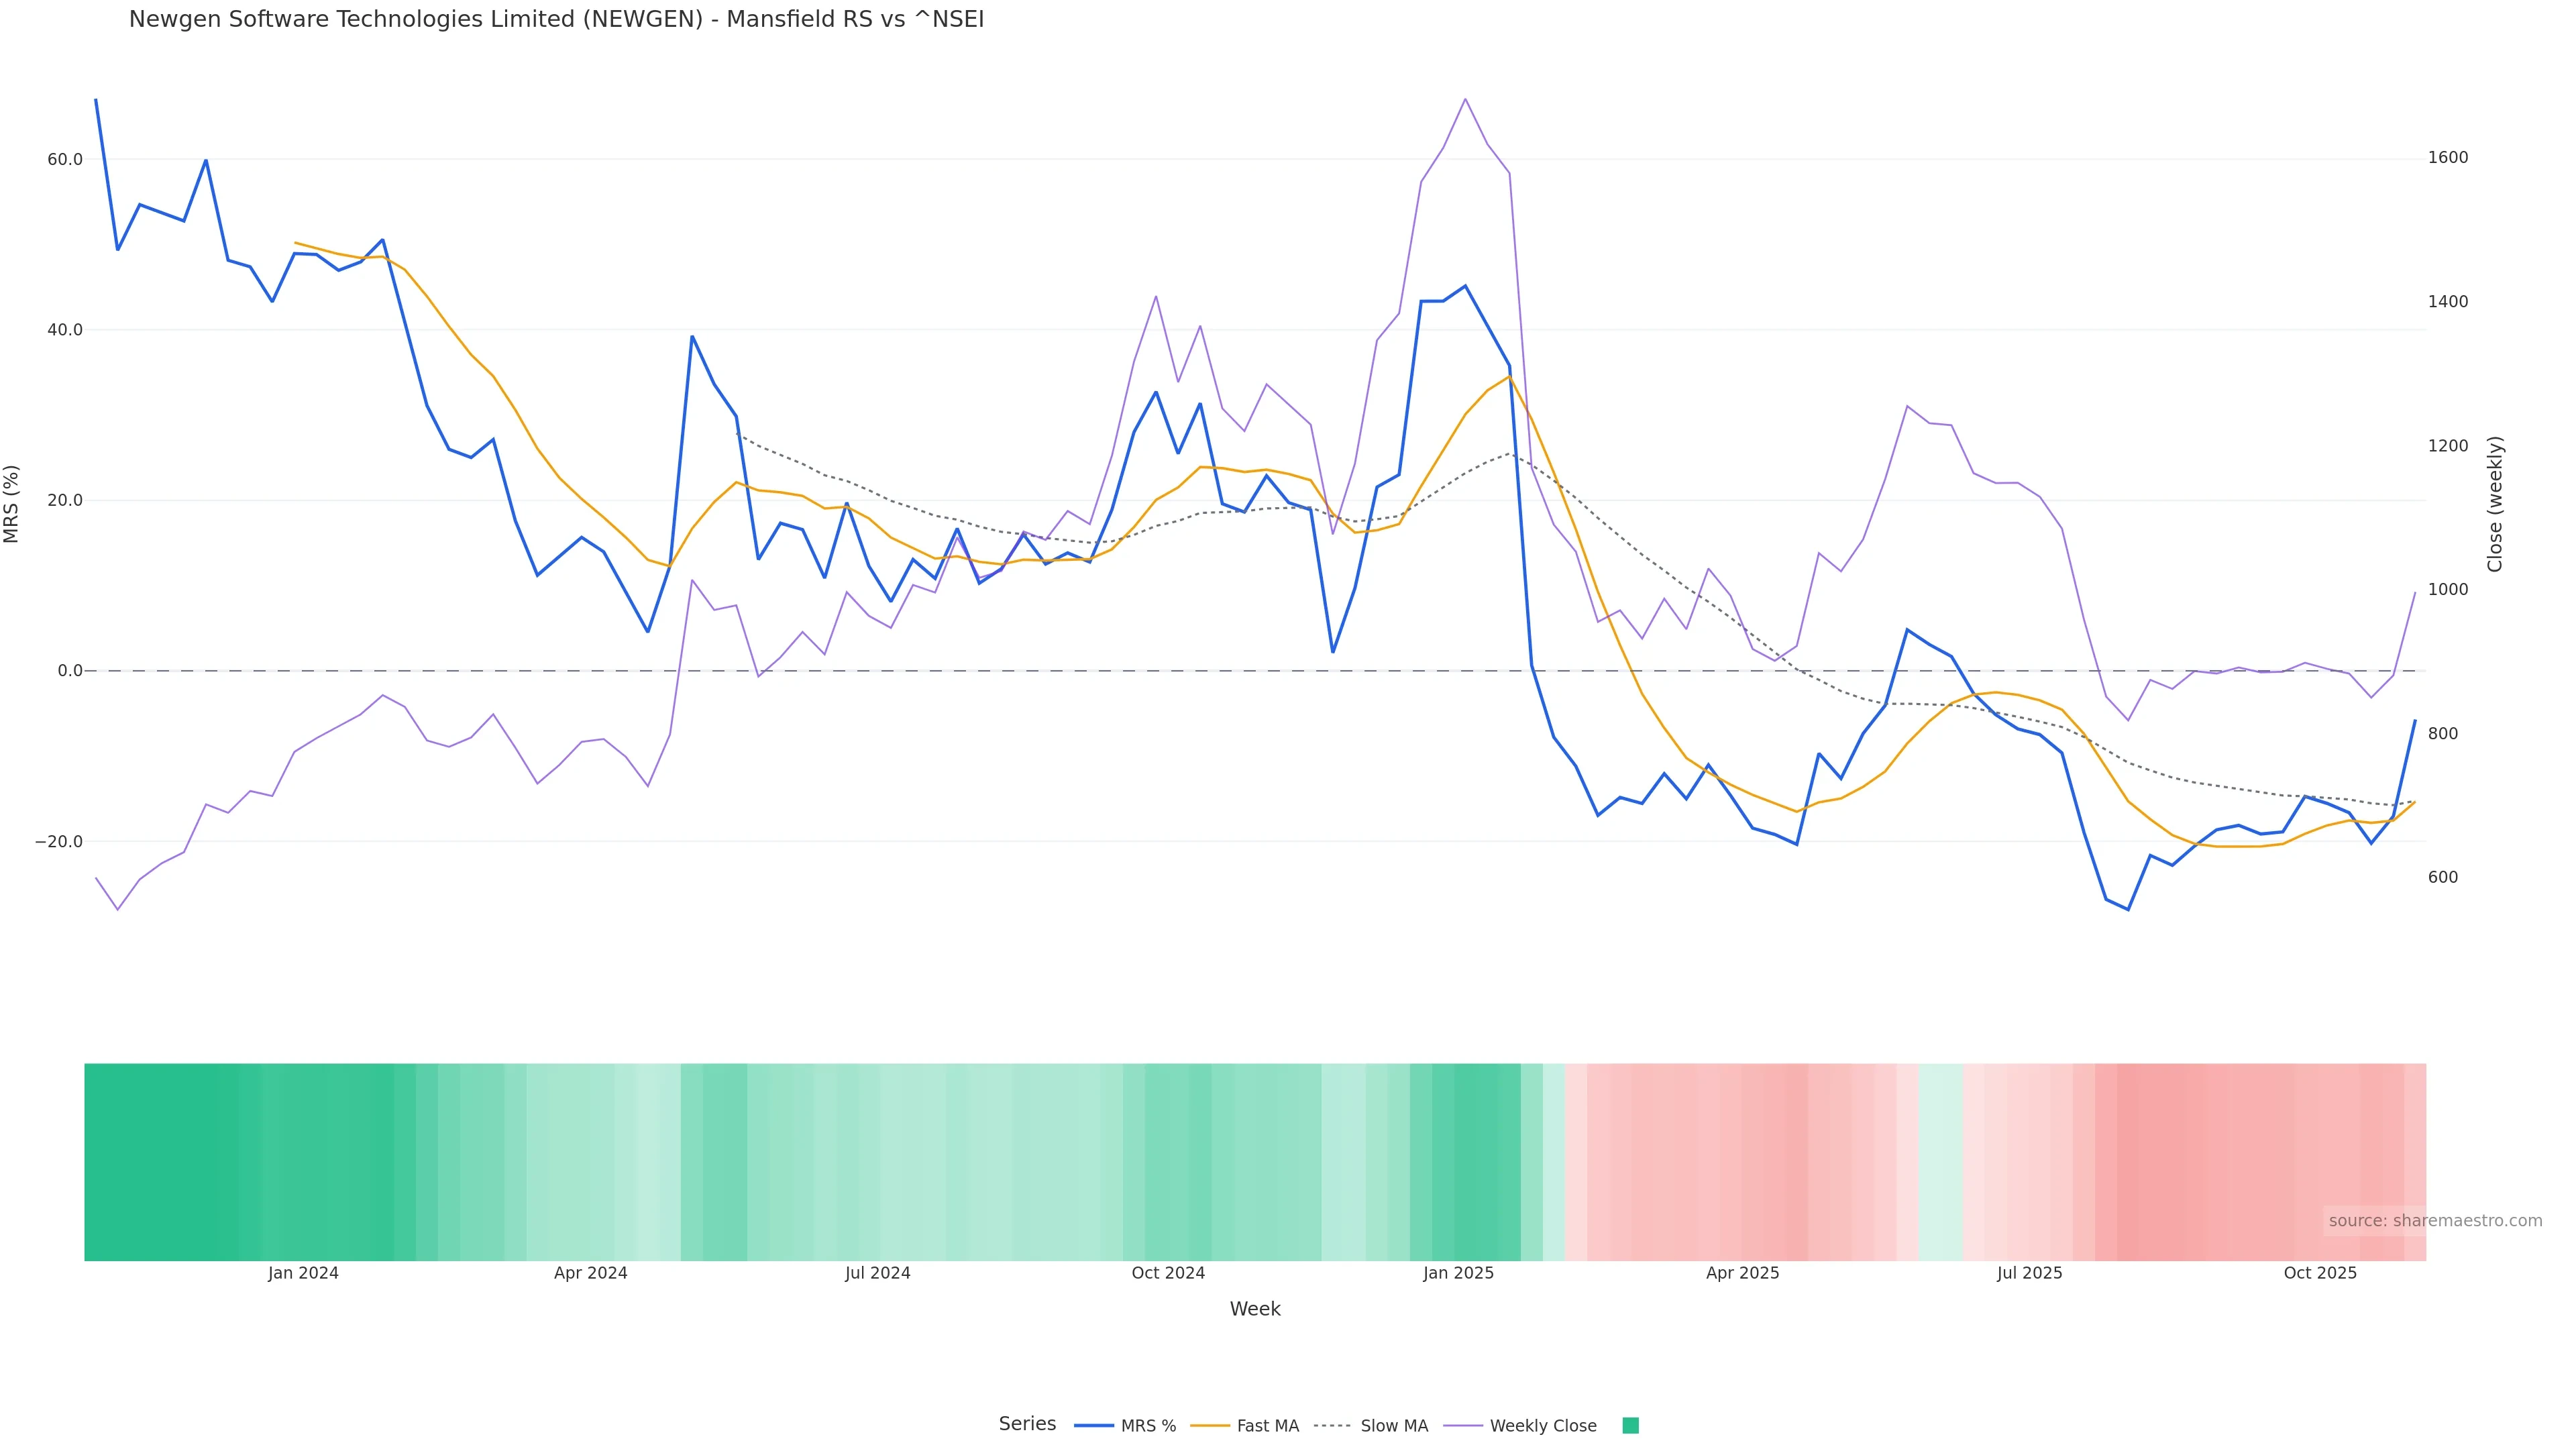Viewport: 2576px width, 1449px height.
Task: Hide the Fast MA legend series
Action: click(x=1267, y=1426)
